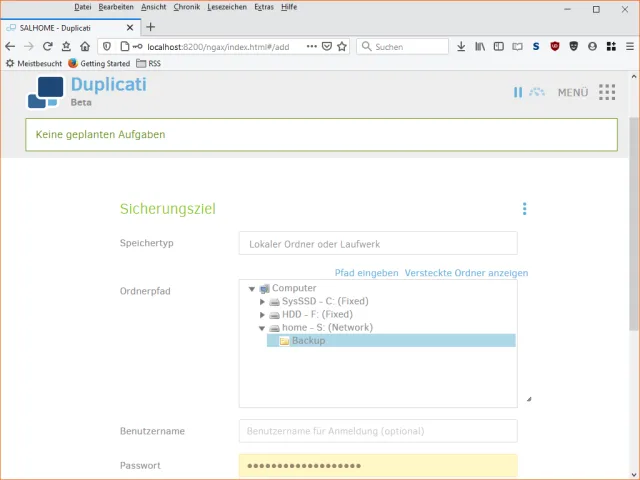Viewport: 640px width, 480px height.
Task: Focus the Benutzername input field
Action: 378,431
